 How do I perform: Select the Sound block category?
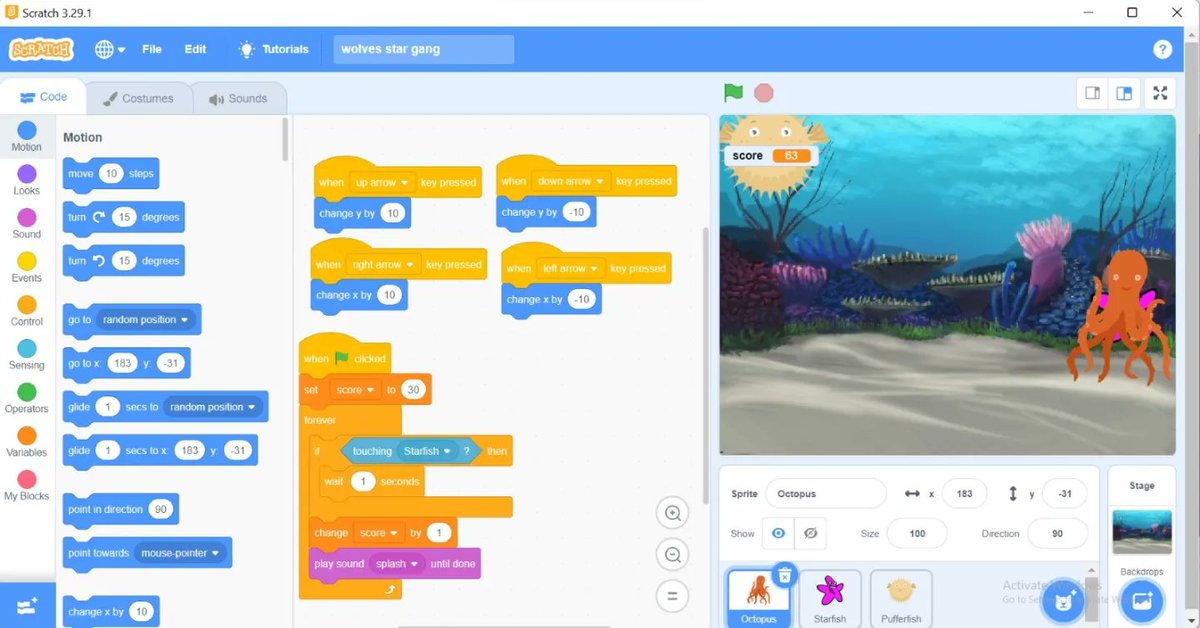pyautogui.click(x=27, y=224)
